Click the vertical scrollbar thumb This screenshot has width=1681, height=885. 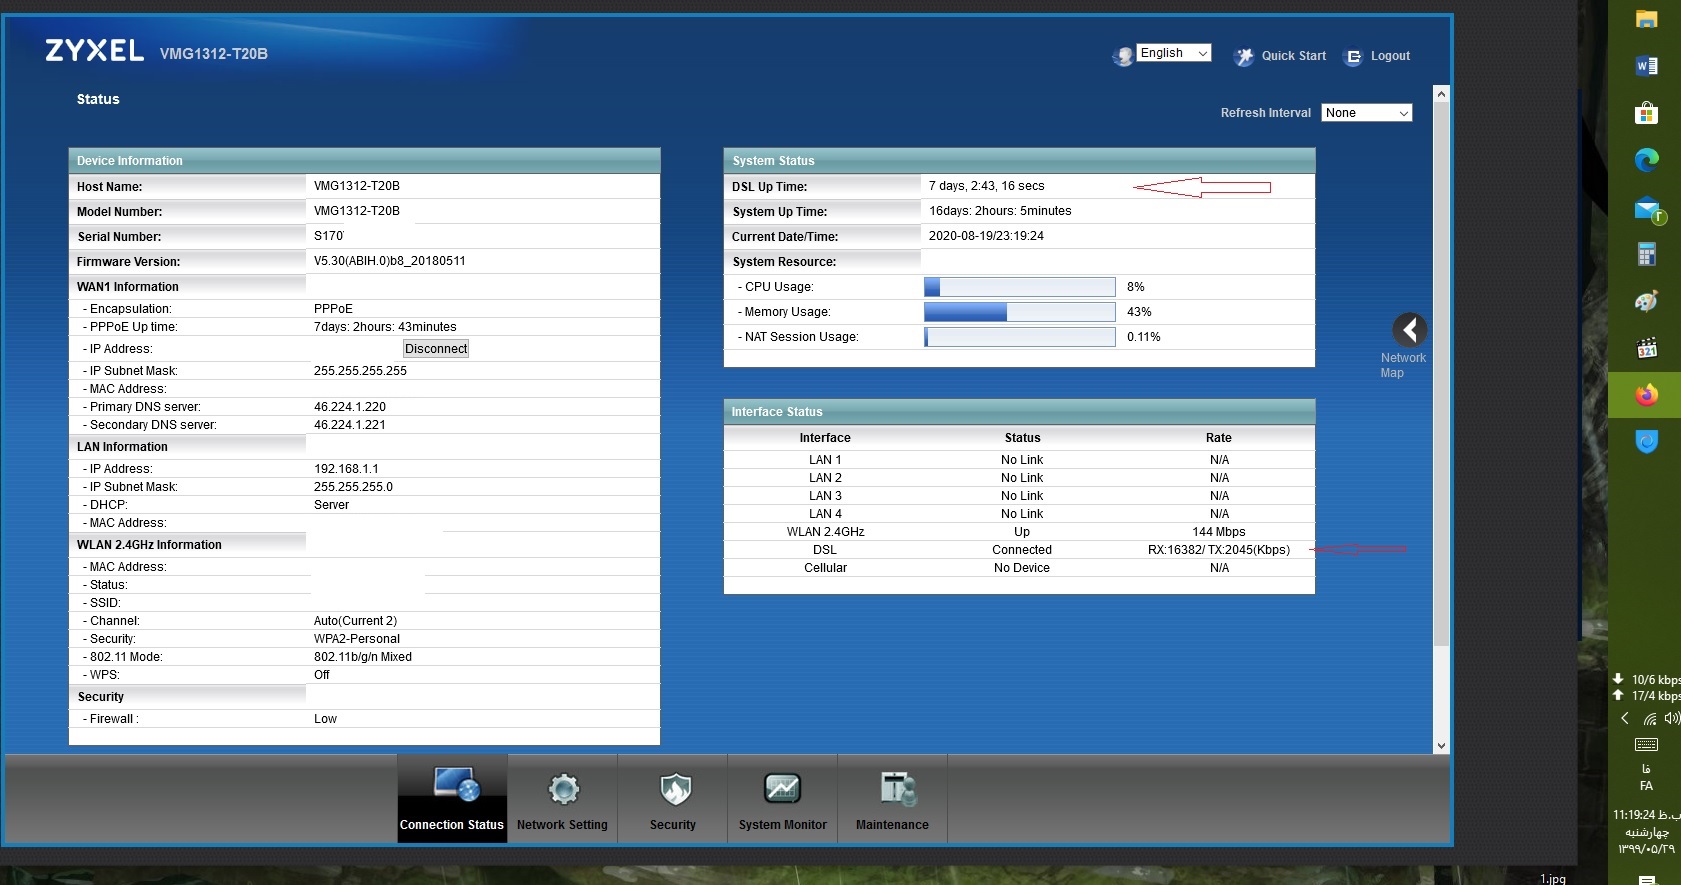(1441, 373)
